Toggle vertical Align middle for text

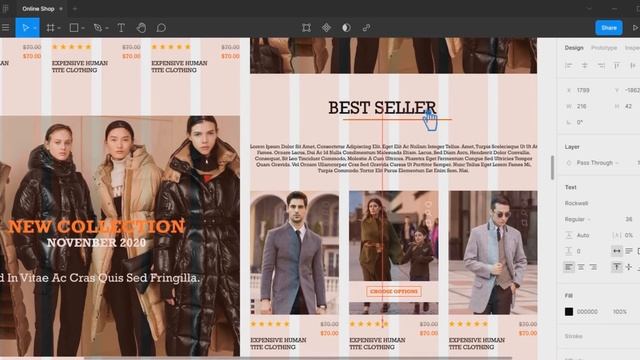click(x=629, y=267)
